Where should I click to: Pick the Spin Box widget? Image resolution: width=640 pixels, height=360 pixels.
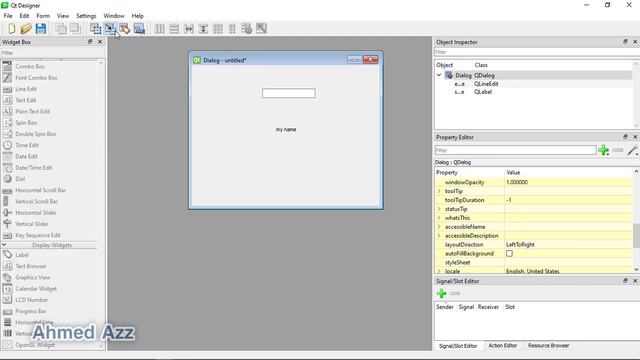tap(26, 122)
